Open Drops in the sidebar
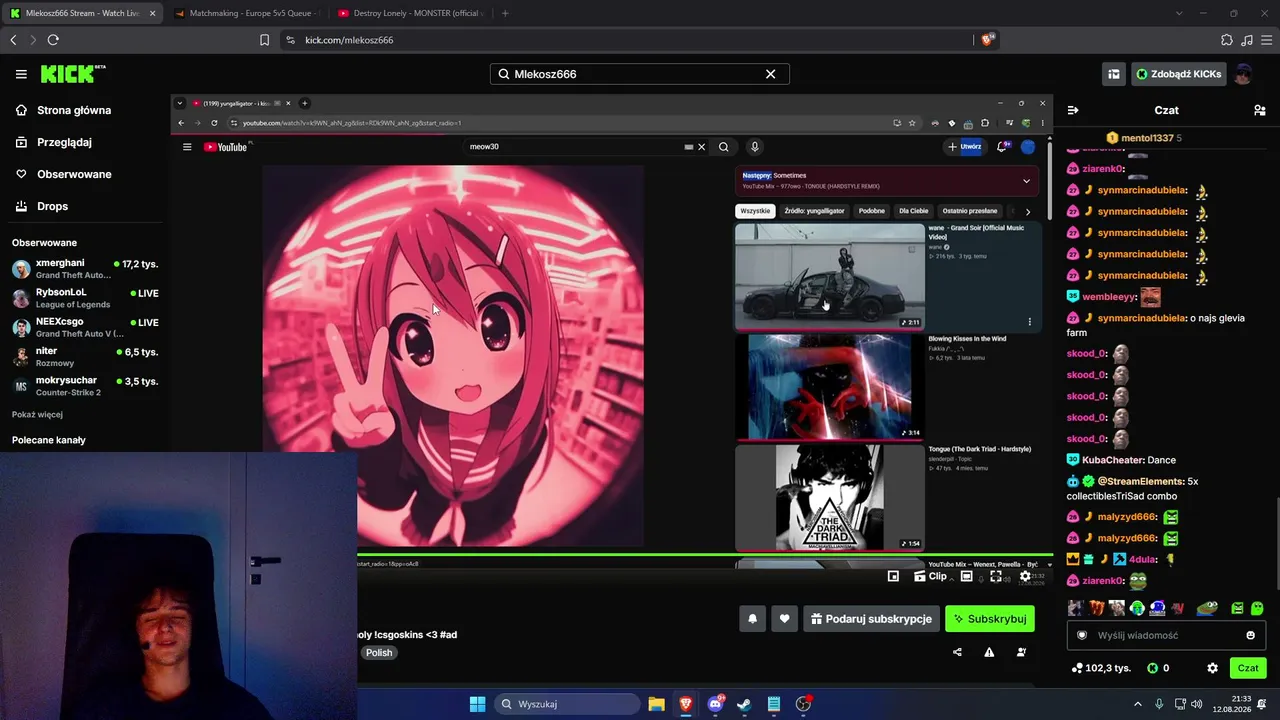The image size is (1280, 720). tap(42, 206)
